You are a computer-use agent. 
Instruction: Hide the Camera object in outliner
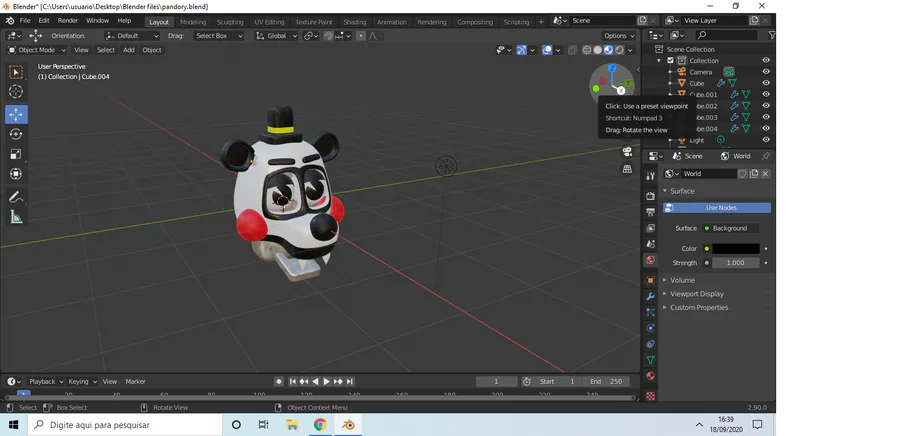point(766,72)
